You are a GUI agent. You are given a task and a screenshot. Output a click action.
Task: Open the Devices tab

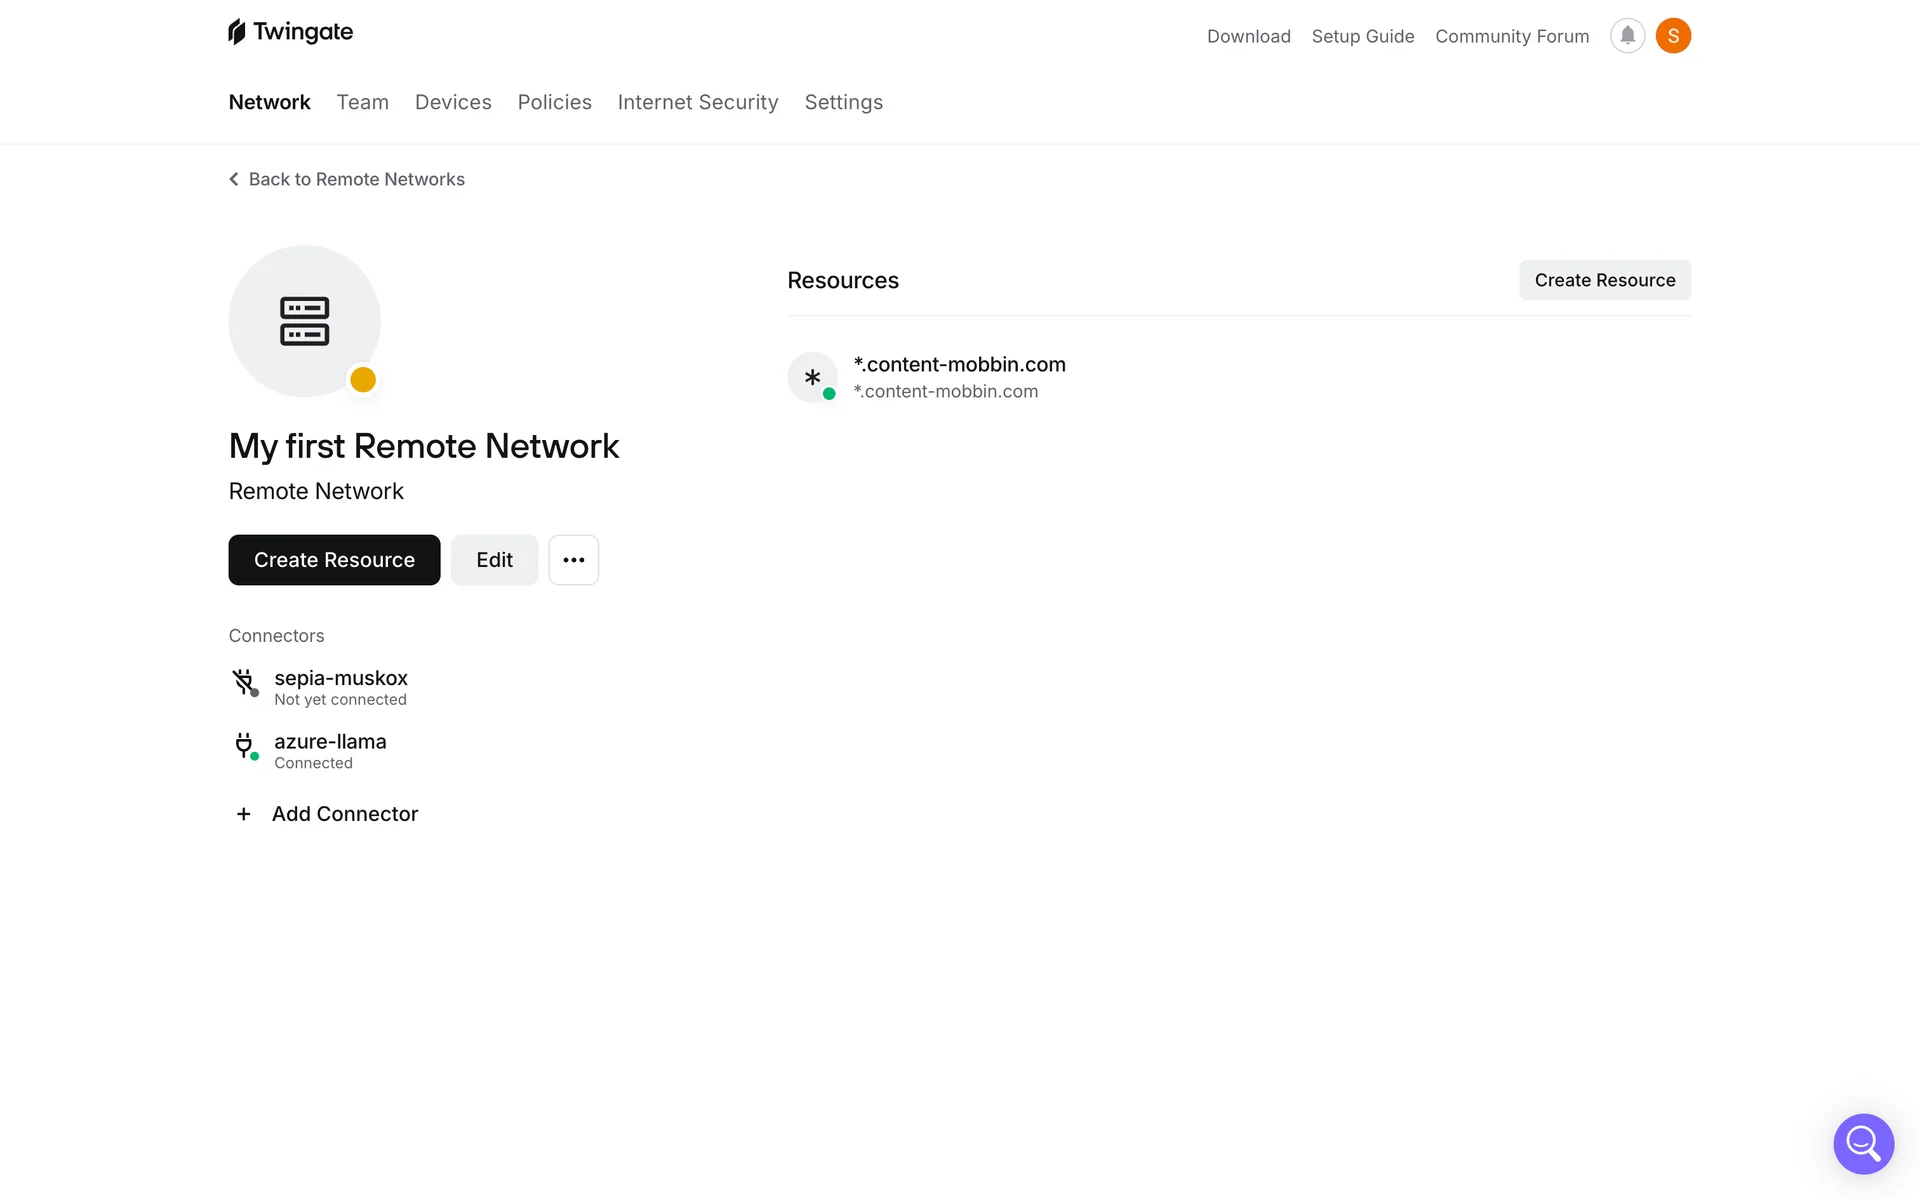tap(453, 102)
